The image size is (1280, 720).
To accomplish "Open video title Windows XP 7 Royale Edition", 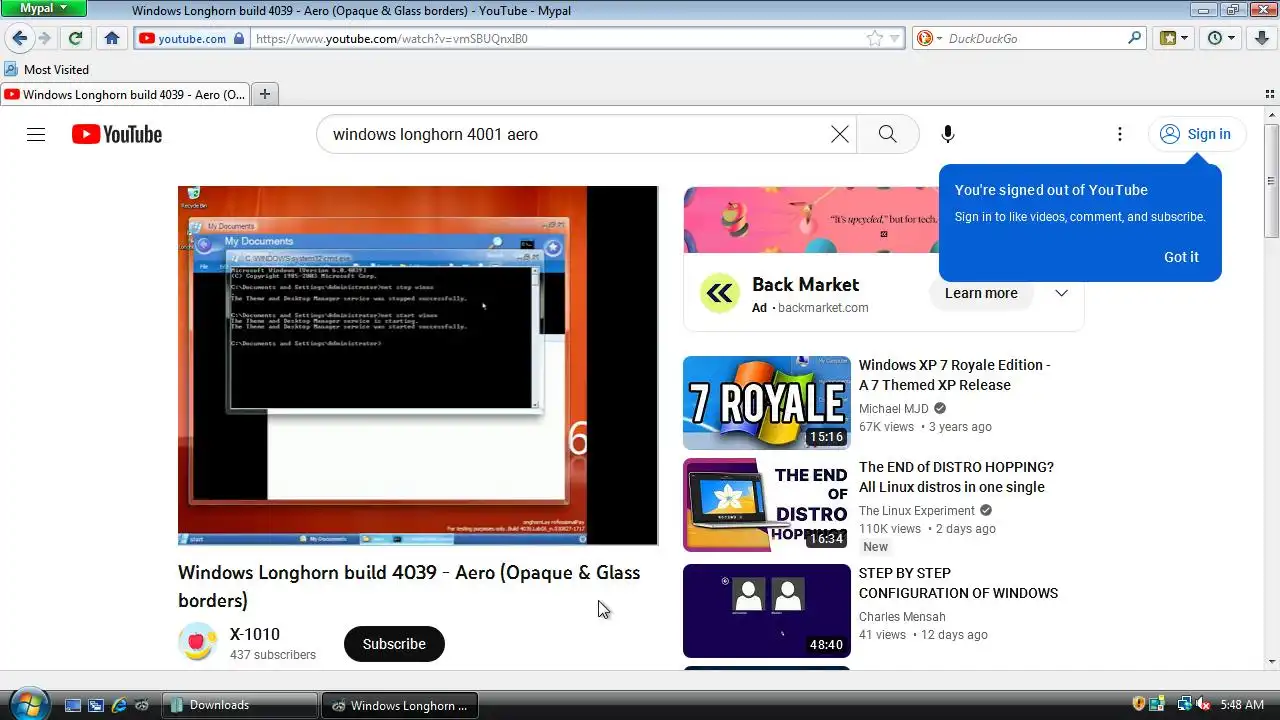I will tap(954, 375).
